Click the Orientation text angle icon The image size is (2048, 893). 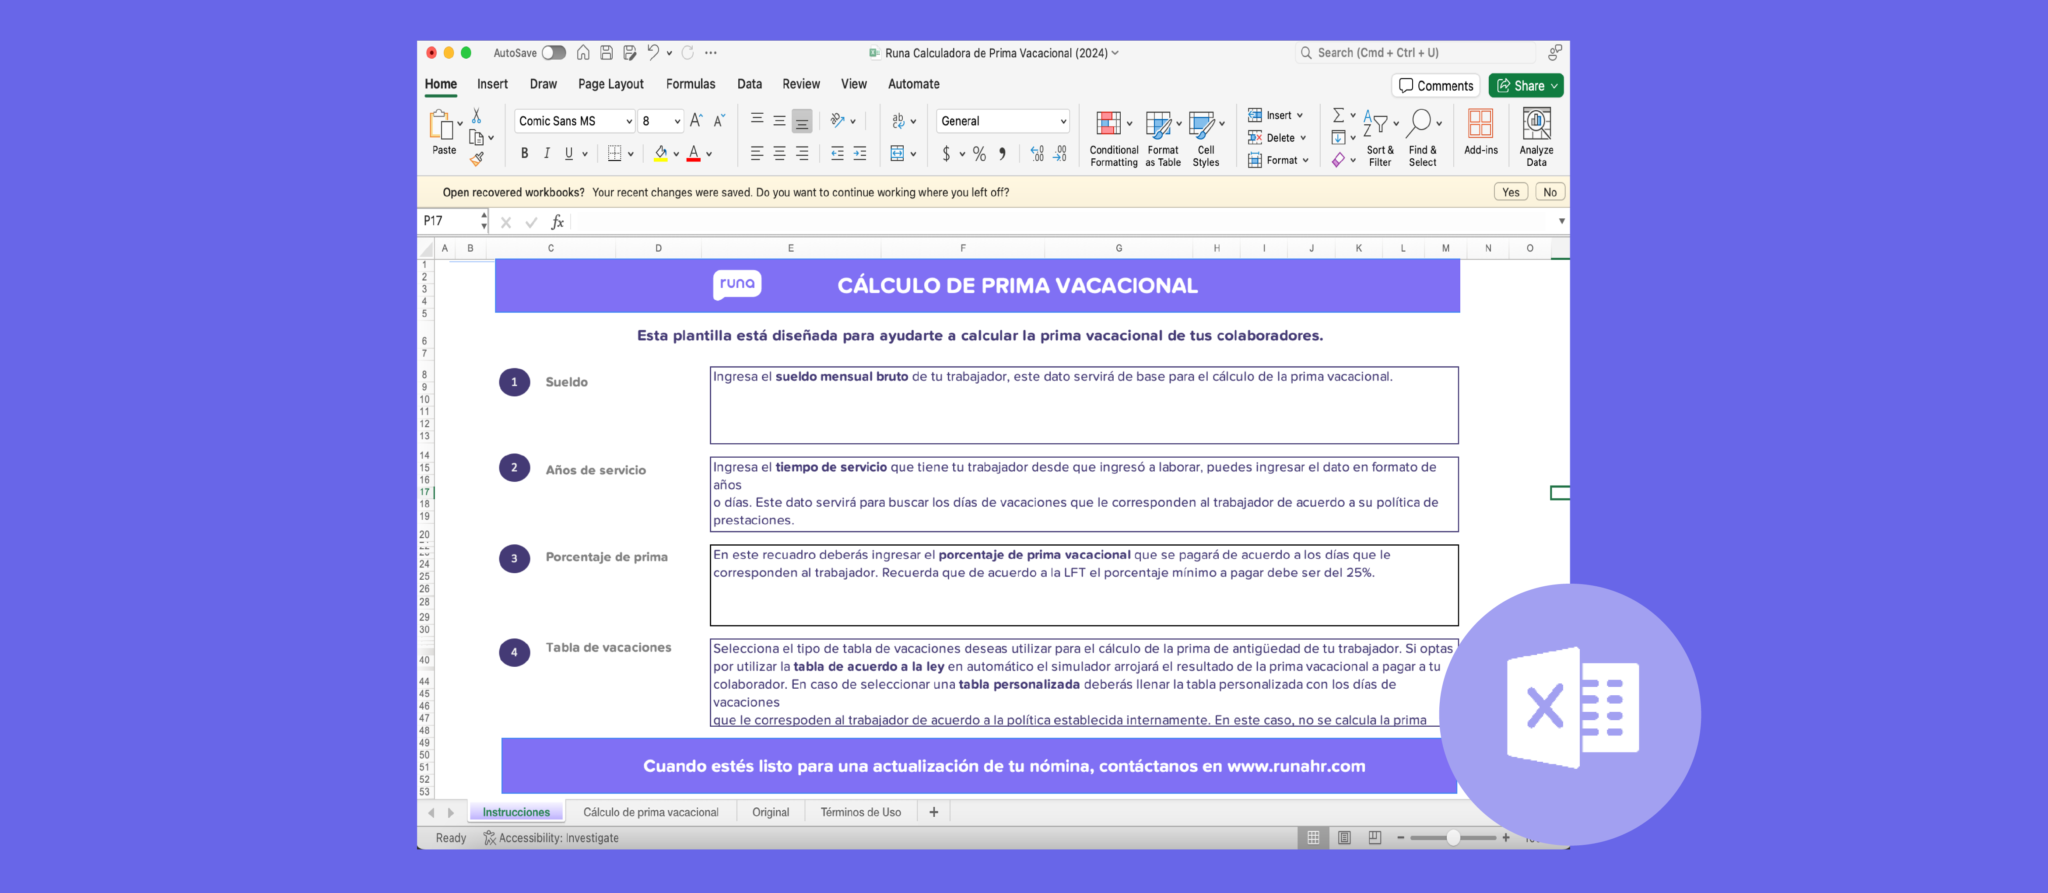point(838,120)
